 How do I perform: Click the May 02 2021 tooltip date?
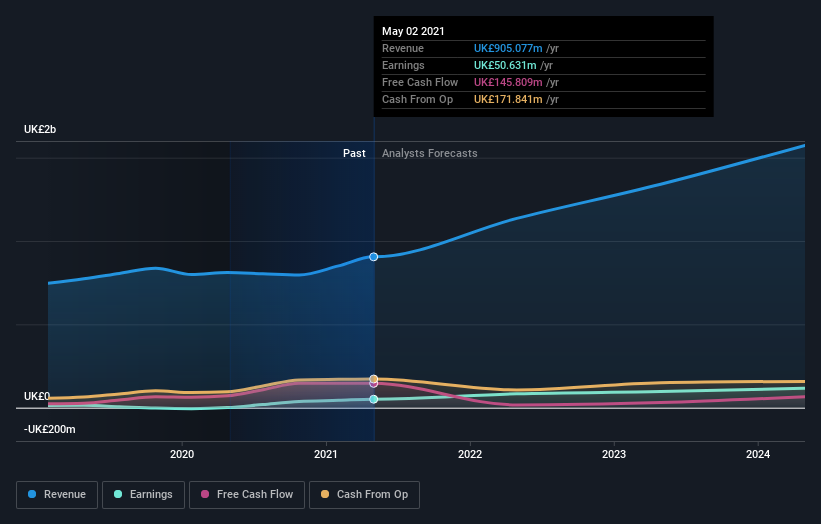click(413, 31)
